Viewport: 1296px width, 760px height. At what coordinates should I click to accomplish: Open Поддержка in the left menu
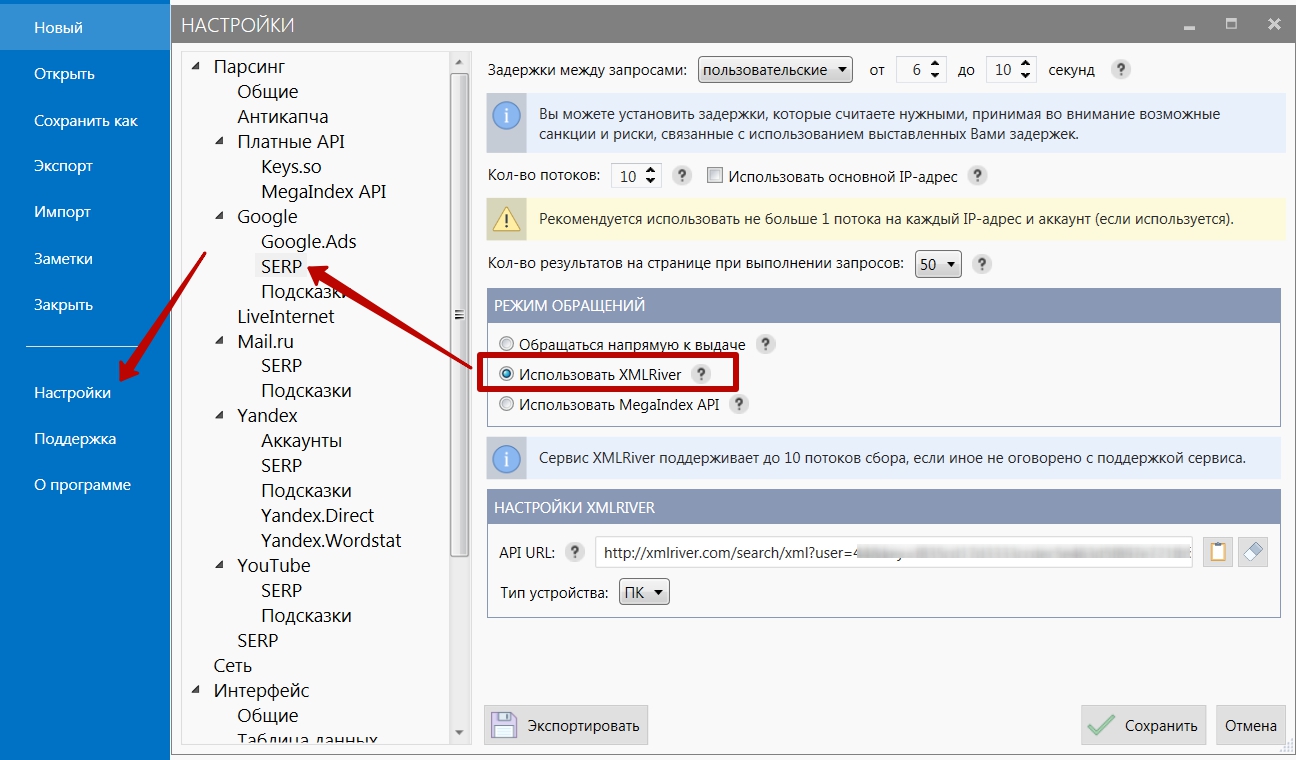click(75, 439)
